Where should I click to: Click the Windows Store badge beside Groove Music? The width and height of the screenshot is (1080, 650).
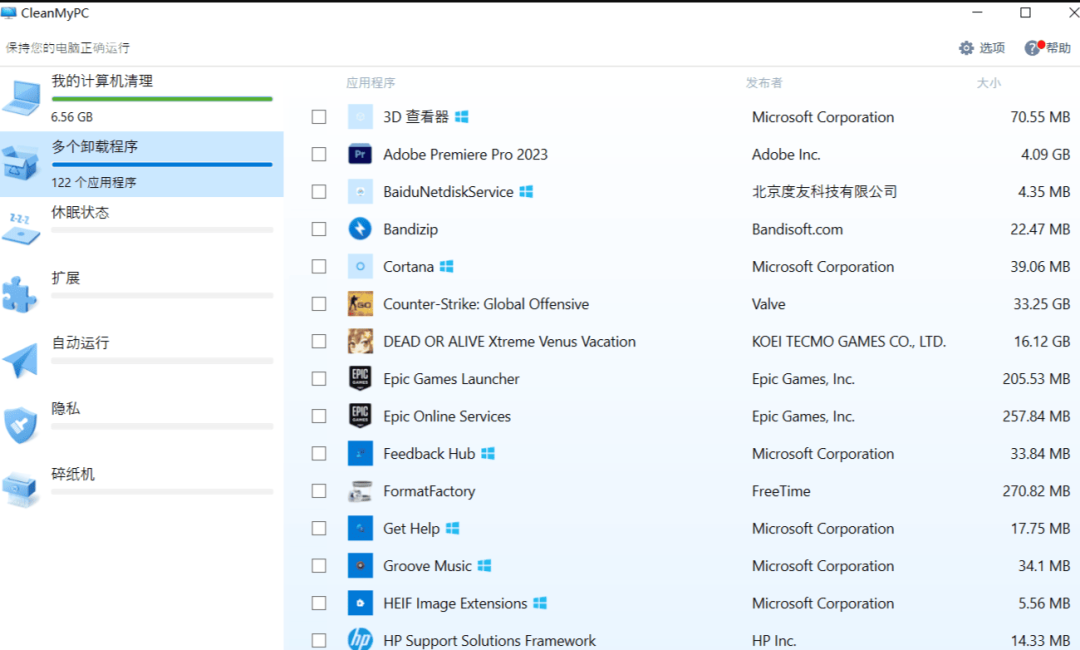click(x=484, y=565)
